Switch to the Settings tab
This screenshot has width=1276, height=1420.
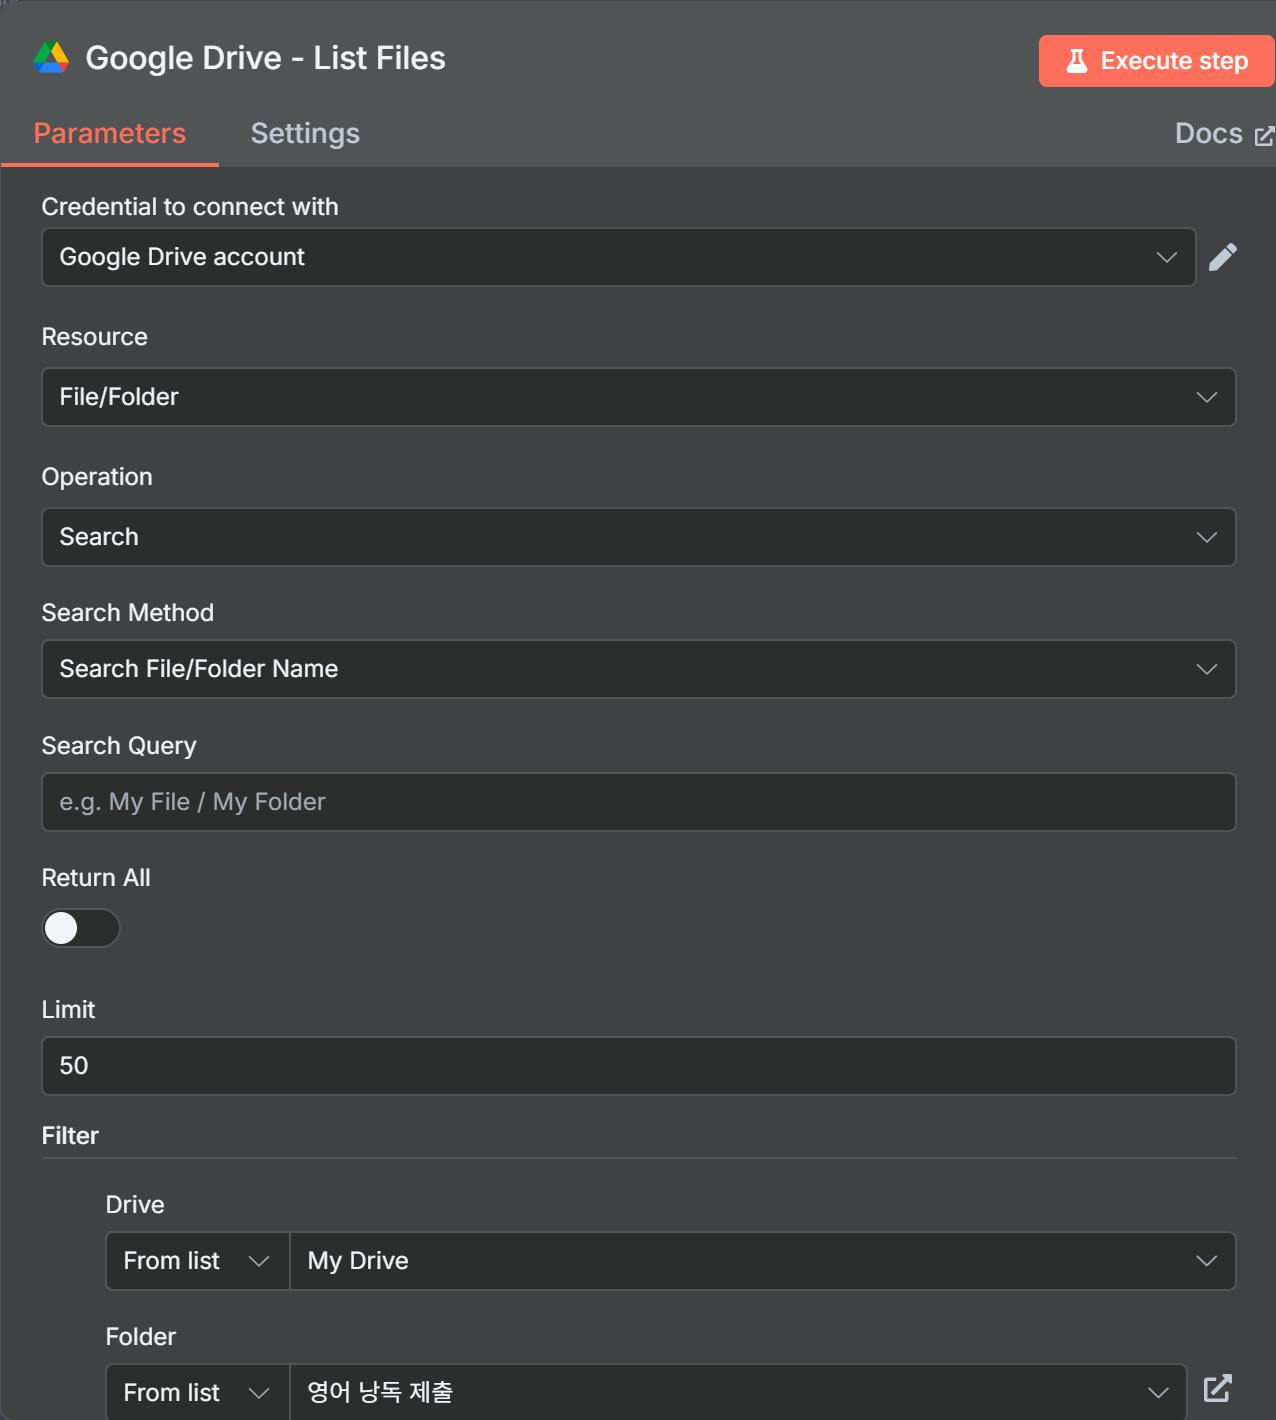coord(305,133)
